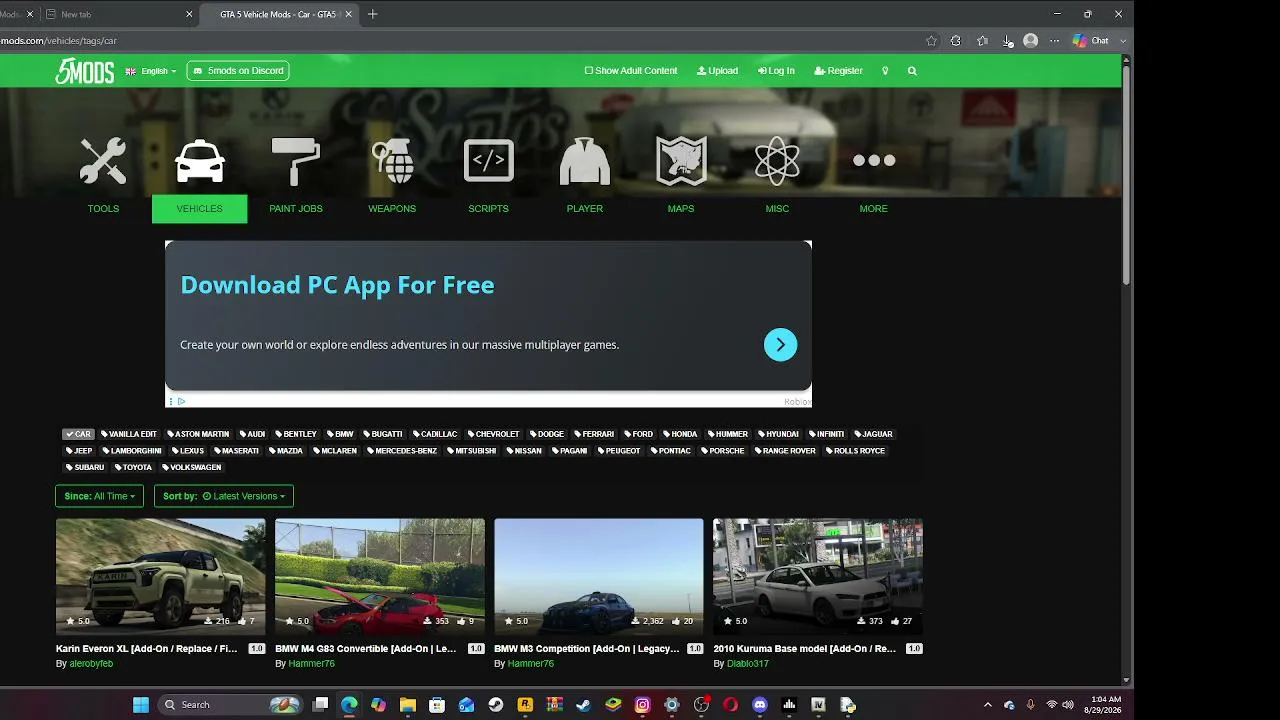Image resolution: width=1280 pixels, height=720 pixels.
Task: Click the browser address bar
Action: click(x=460, y=41)
